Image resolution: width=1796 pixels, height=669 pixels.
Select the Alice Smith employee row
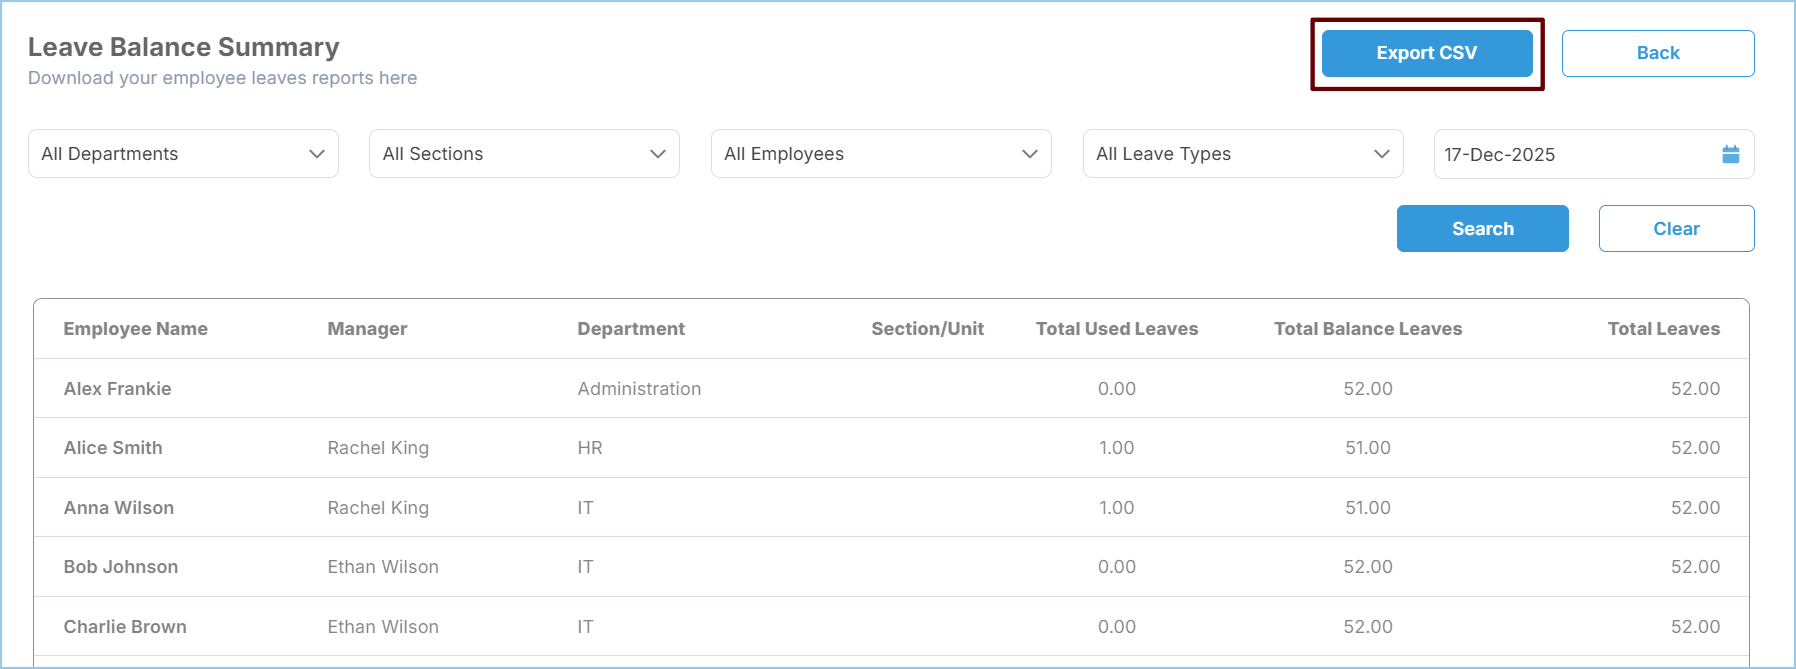pos(113,448)
